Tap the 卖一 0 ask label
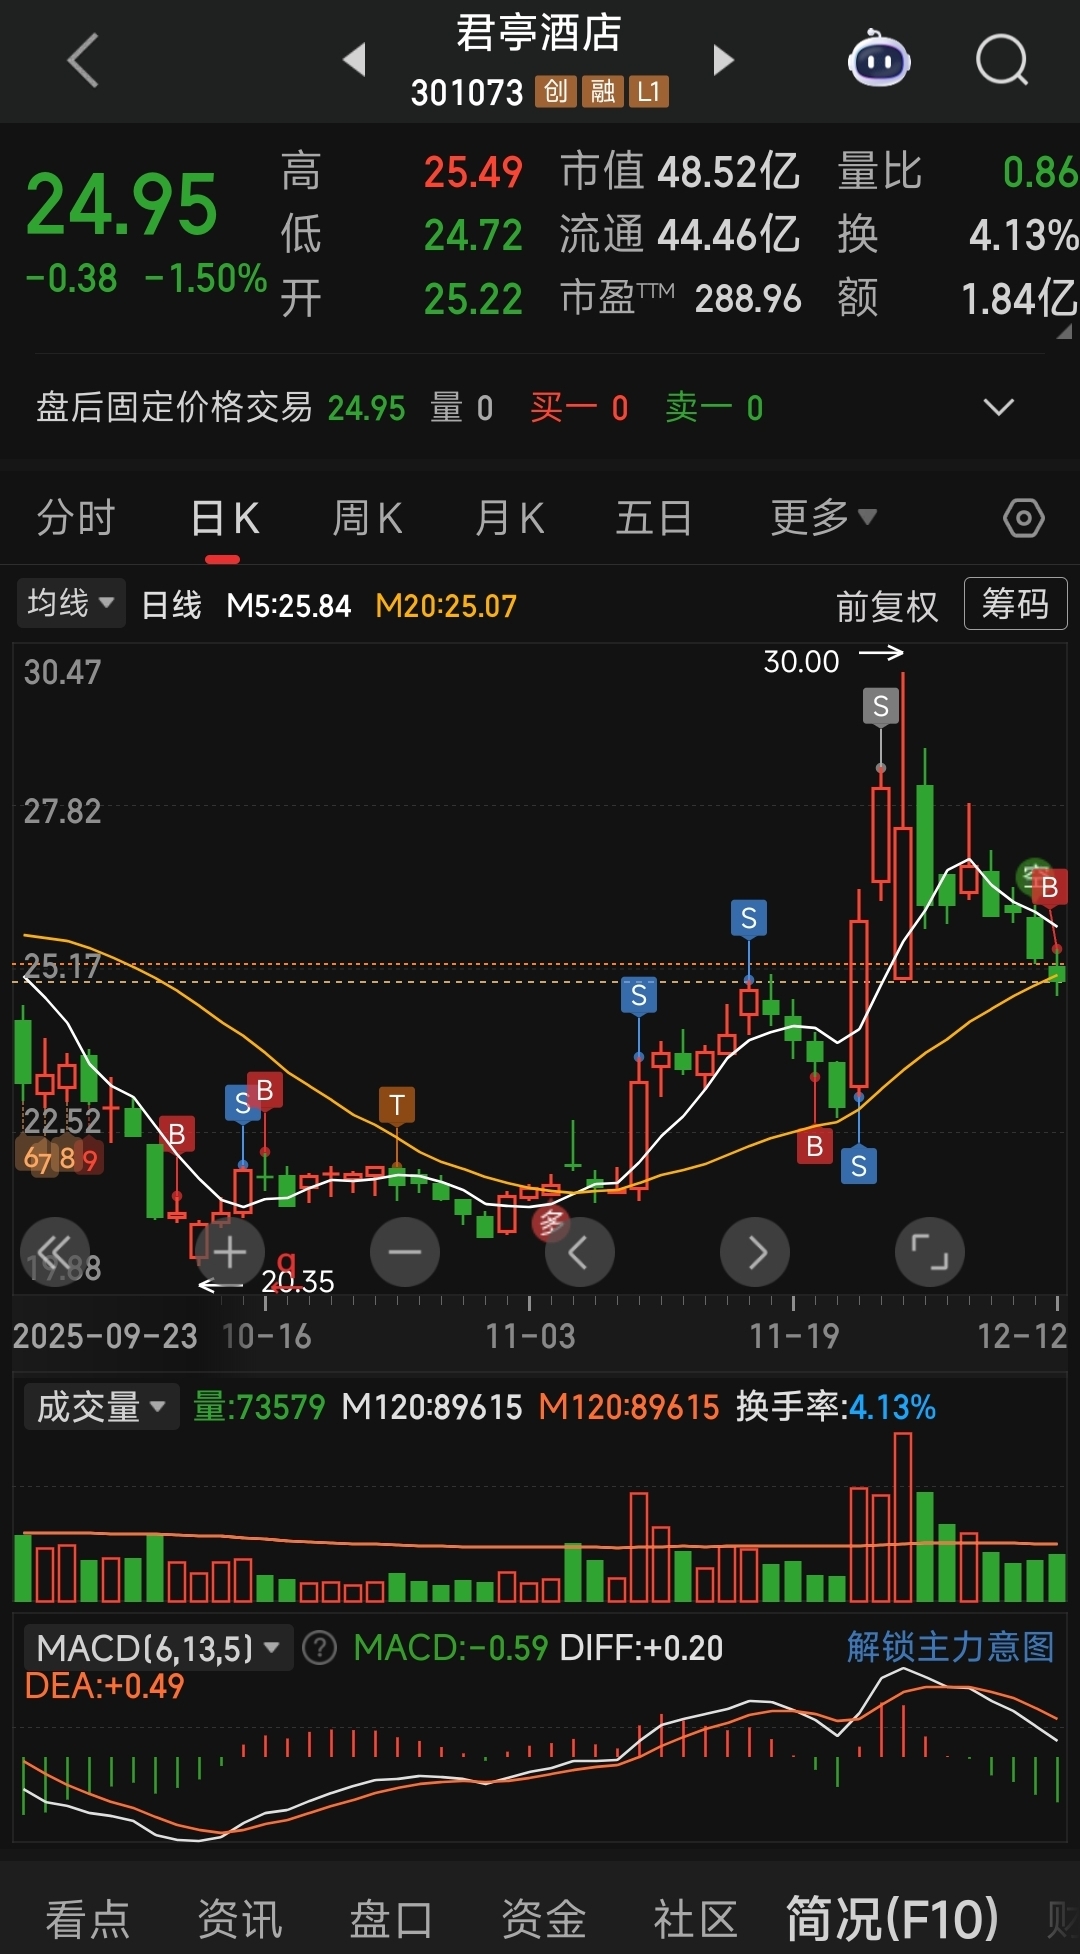Viewport: 1080px width, 1954px height. [714, 408]
